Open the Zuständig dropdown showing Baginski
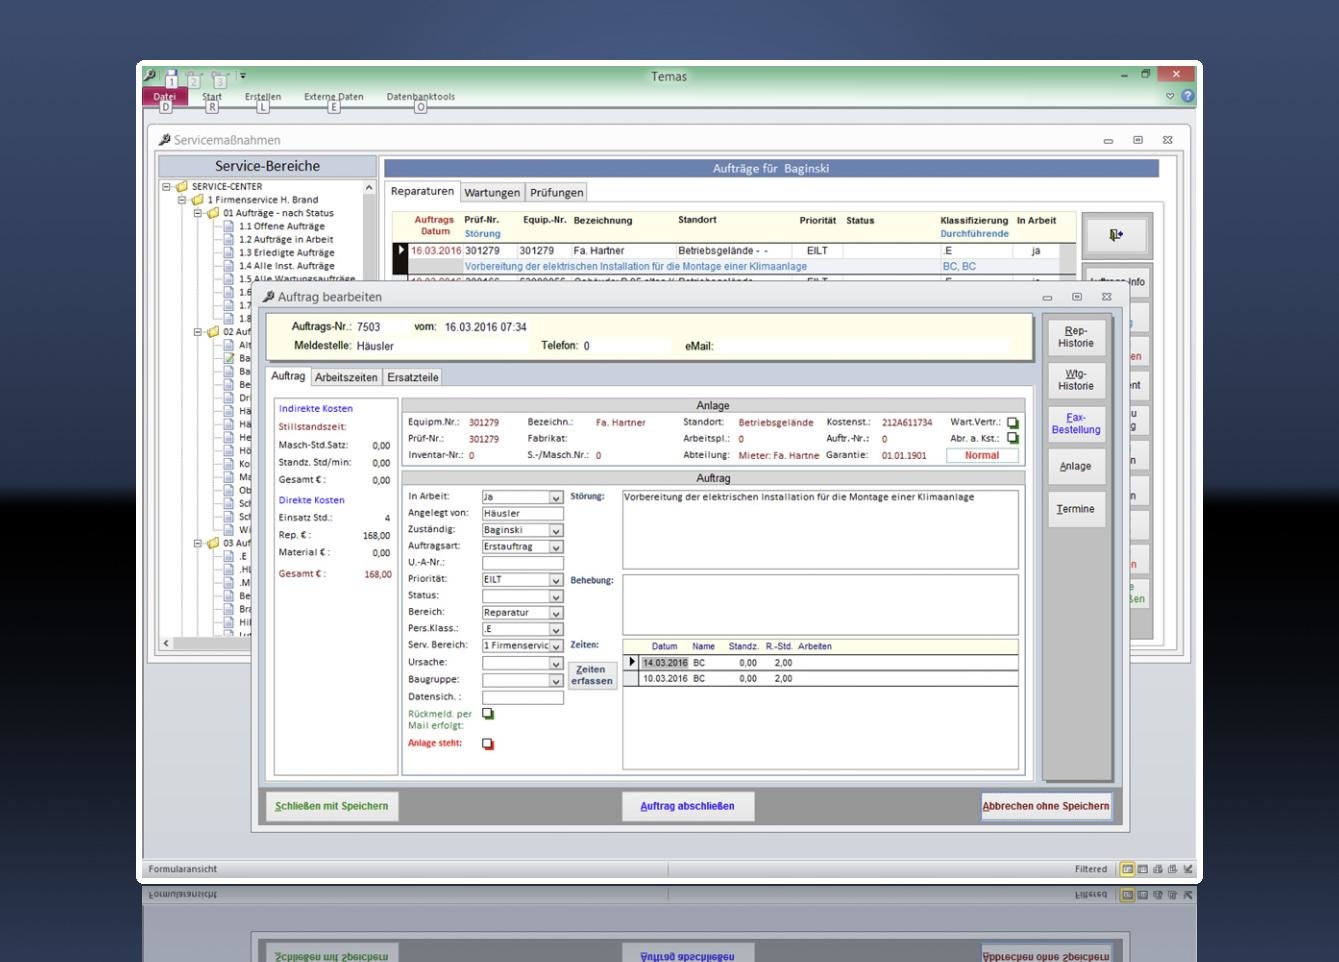The width and height of the screenshot is (1339, 962). 556,531
